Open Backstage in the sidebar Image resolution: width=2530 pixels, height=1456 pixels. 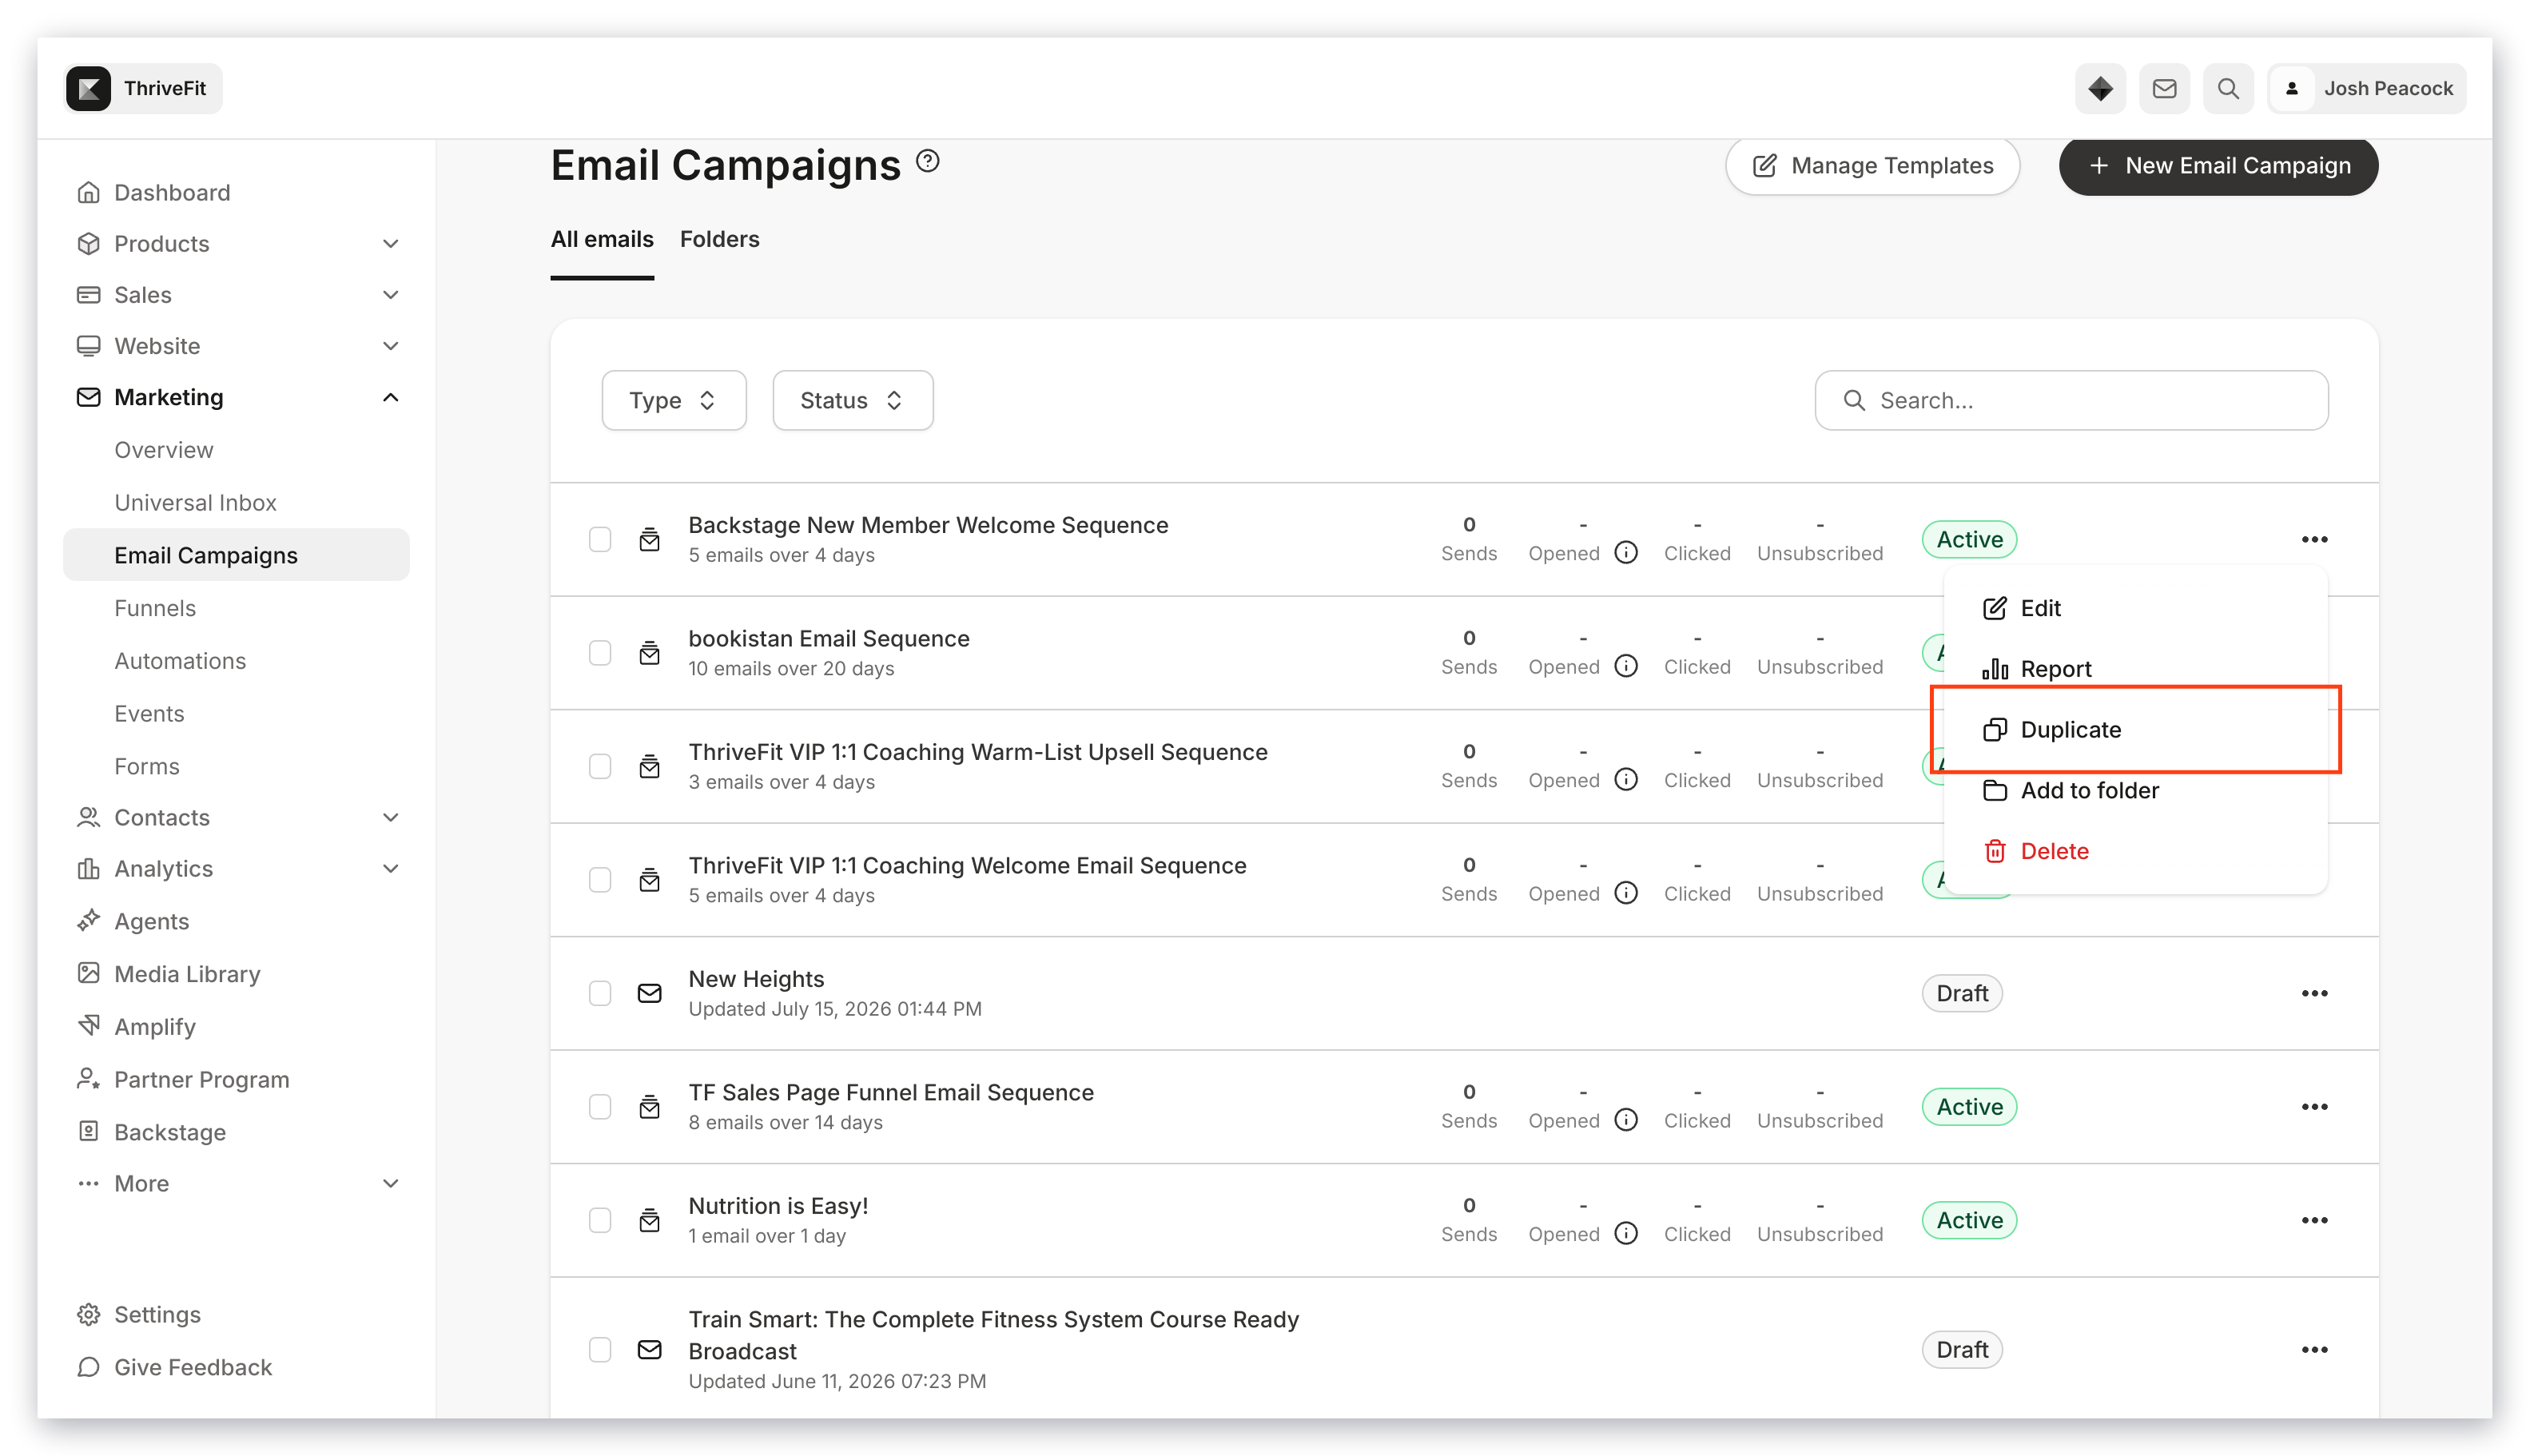point(169,1131)
